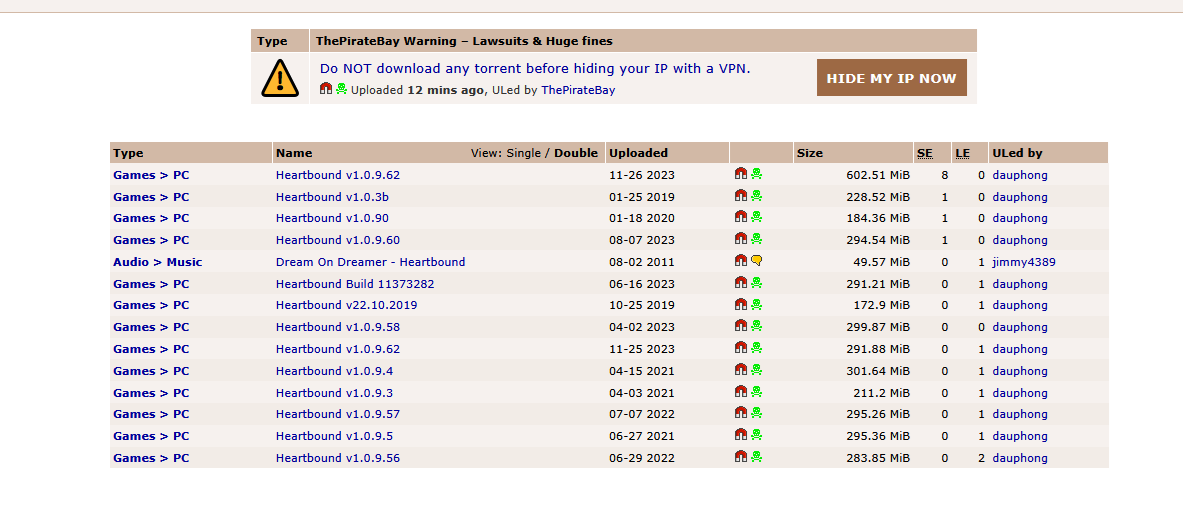Click magnet icon for Heartbound v1.0.3b
The image size is (1183, 505).
741,196
